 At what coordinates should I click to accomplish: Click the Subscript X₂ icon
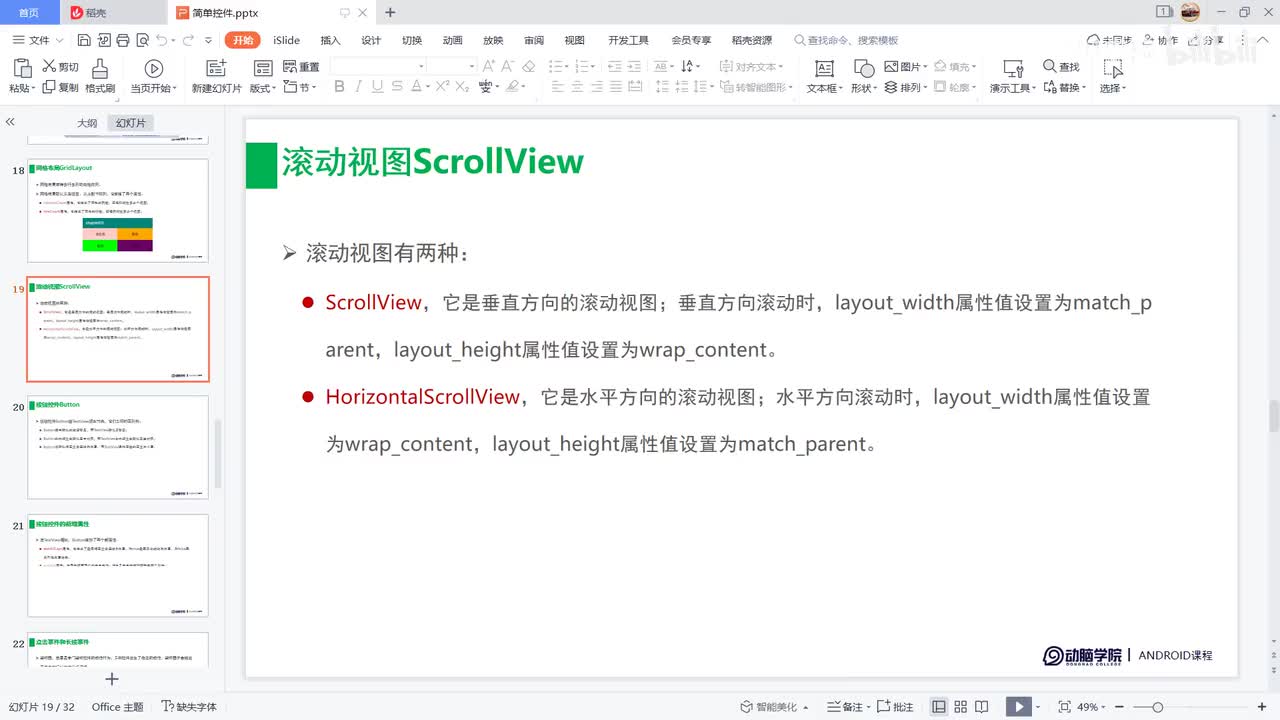(x=462, y=87)
